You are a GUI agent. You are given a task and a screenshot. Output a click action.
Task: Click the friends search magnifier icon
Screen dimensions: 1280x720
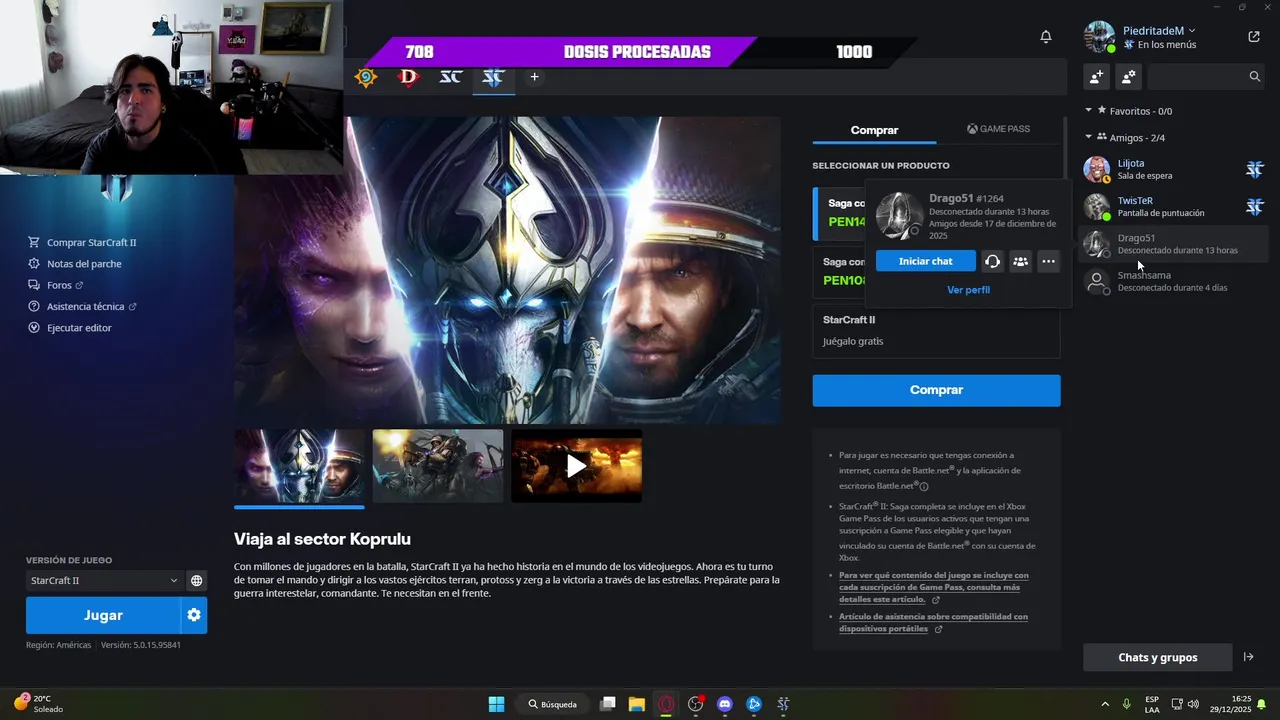click(x=1255, y=76)
